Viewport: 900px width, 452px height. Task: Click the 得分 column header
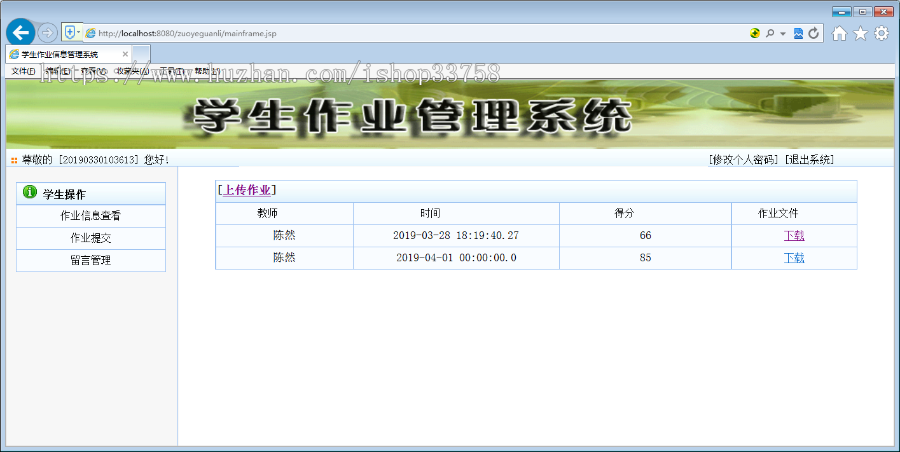pyautogui.click(x=624, y=213)
